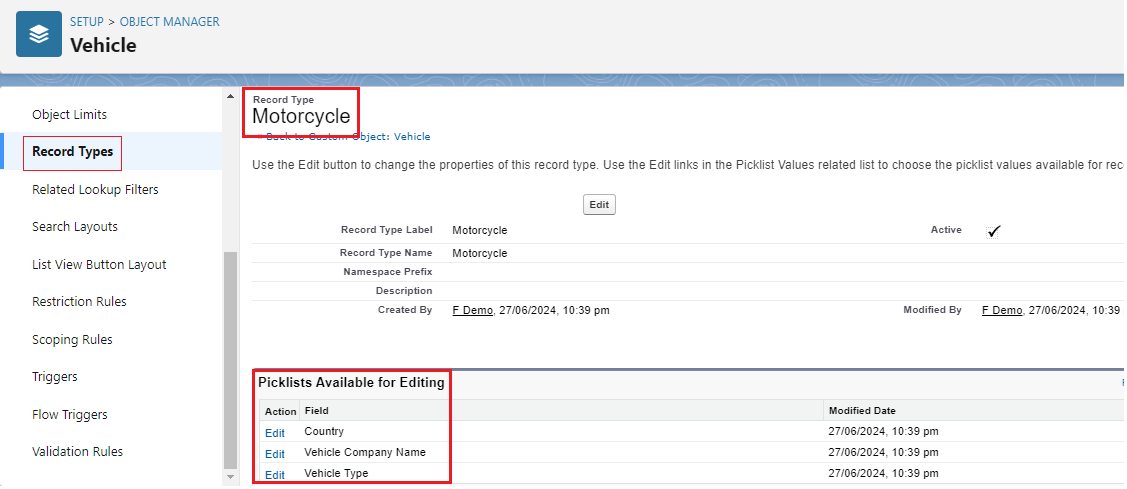This screenshot has width=1127, height=489.
Task: Select Record Types sidebar item
Action: [x=72, y=152]
